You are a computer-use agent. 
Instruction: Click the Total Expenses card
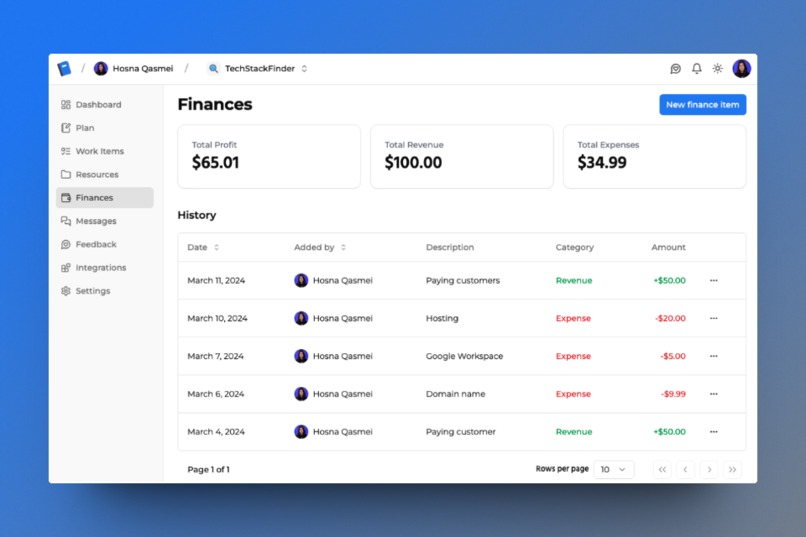tap(654, 157)
